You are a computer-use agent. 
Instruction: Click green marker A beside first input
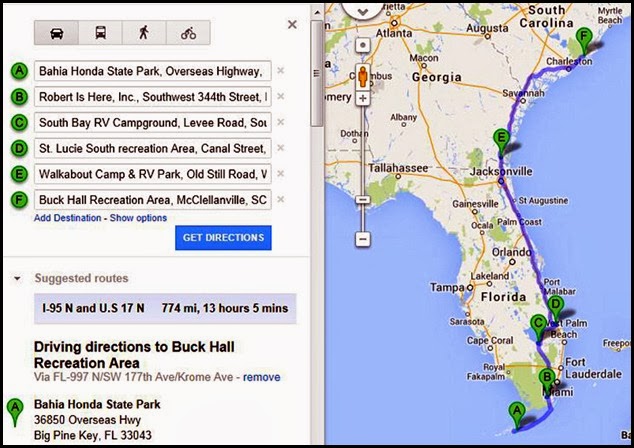pyautogui.click(x=19, y=71)
